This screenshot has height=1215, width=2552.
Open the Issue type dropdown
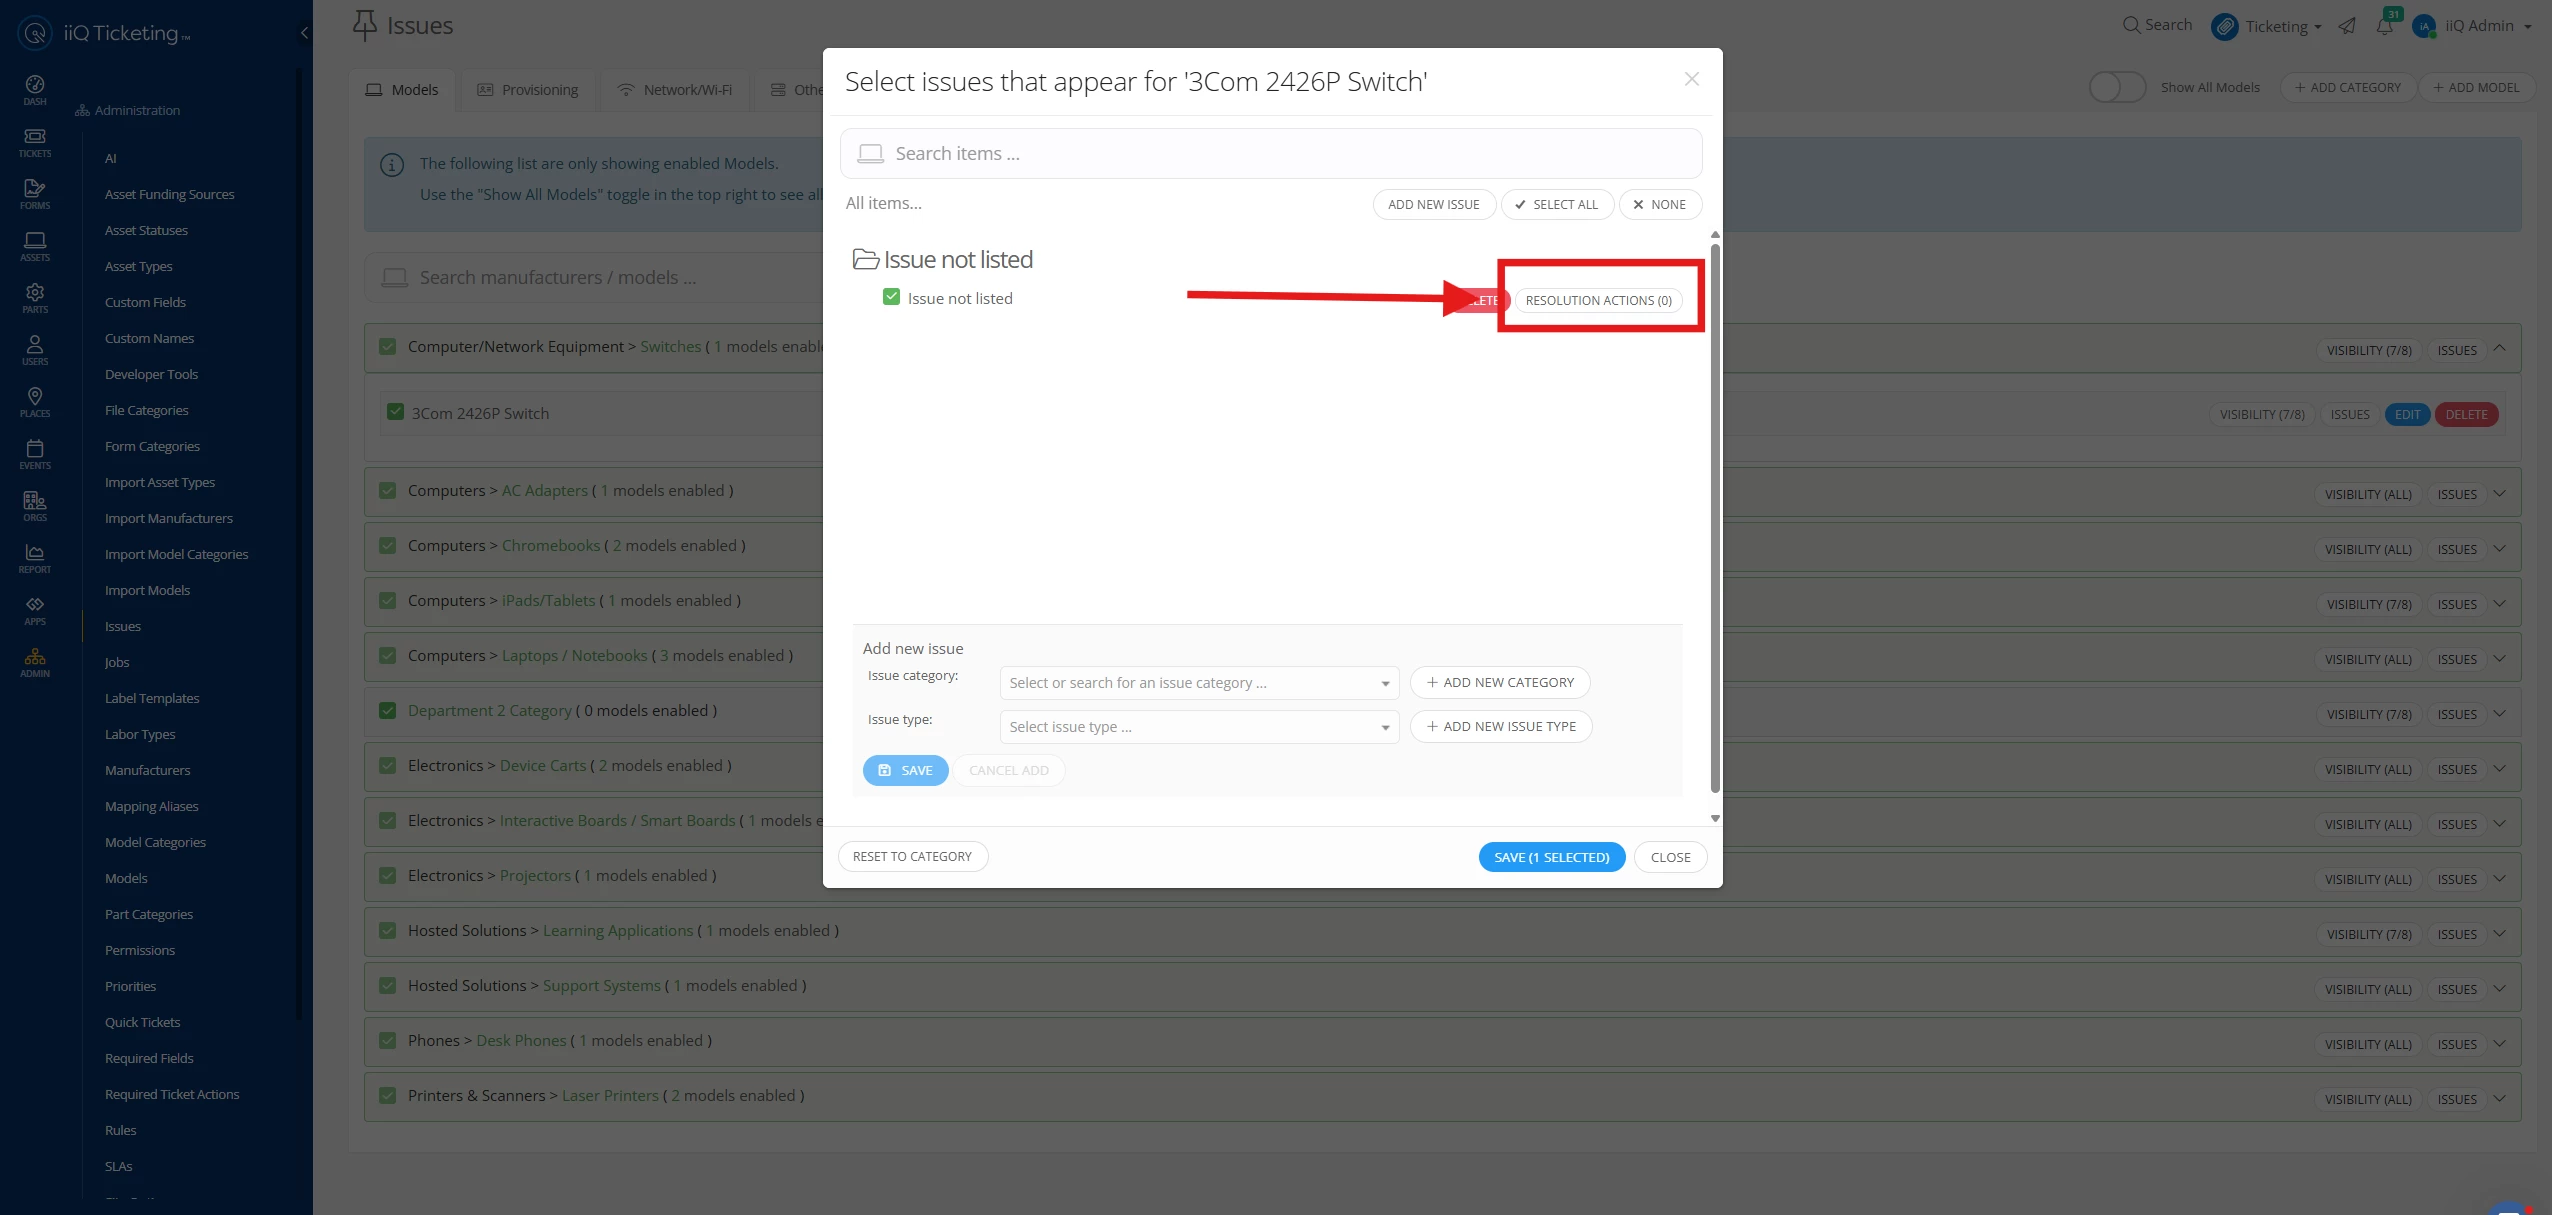pos(1199,727)
